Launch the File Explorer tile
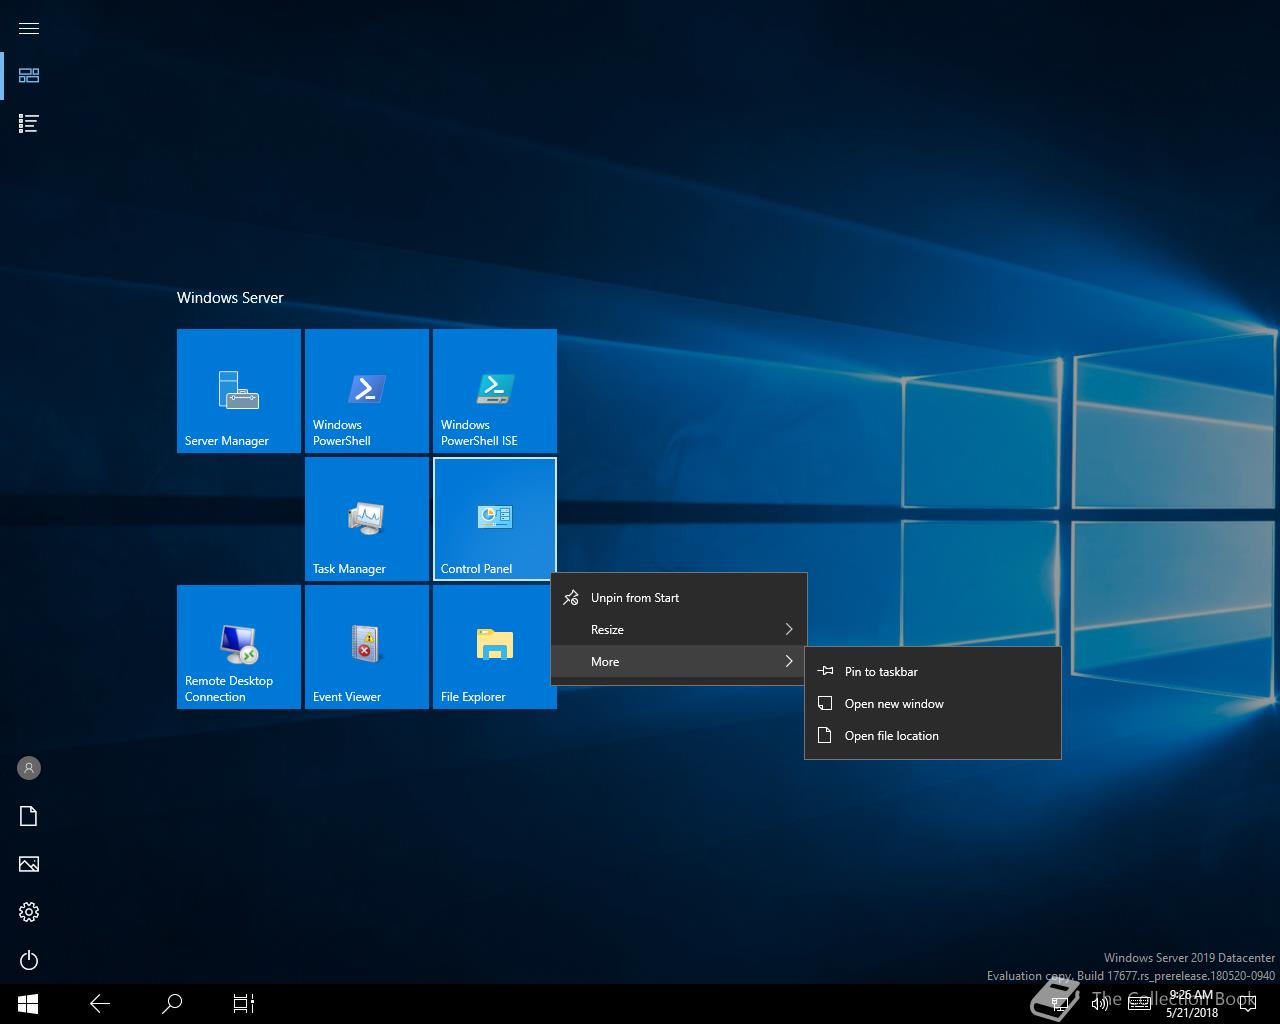 495,647
